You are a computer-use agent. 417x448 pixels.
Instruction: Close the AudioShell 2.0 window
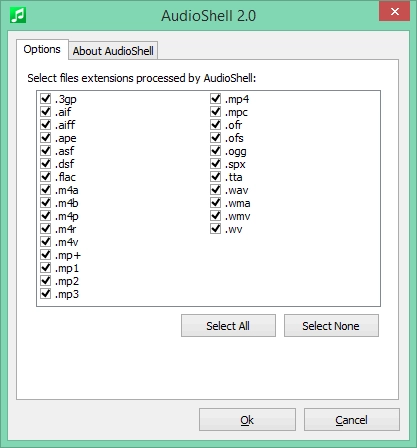[x=394, y=12]
